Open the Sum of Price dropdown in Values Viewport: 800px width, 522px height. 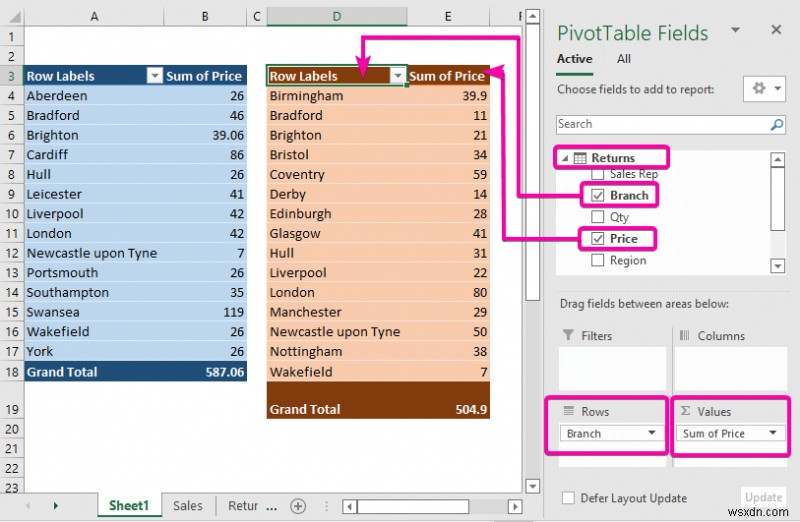pos(773,433)
